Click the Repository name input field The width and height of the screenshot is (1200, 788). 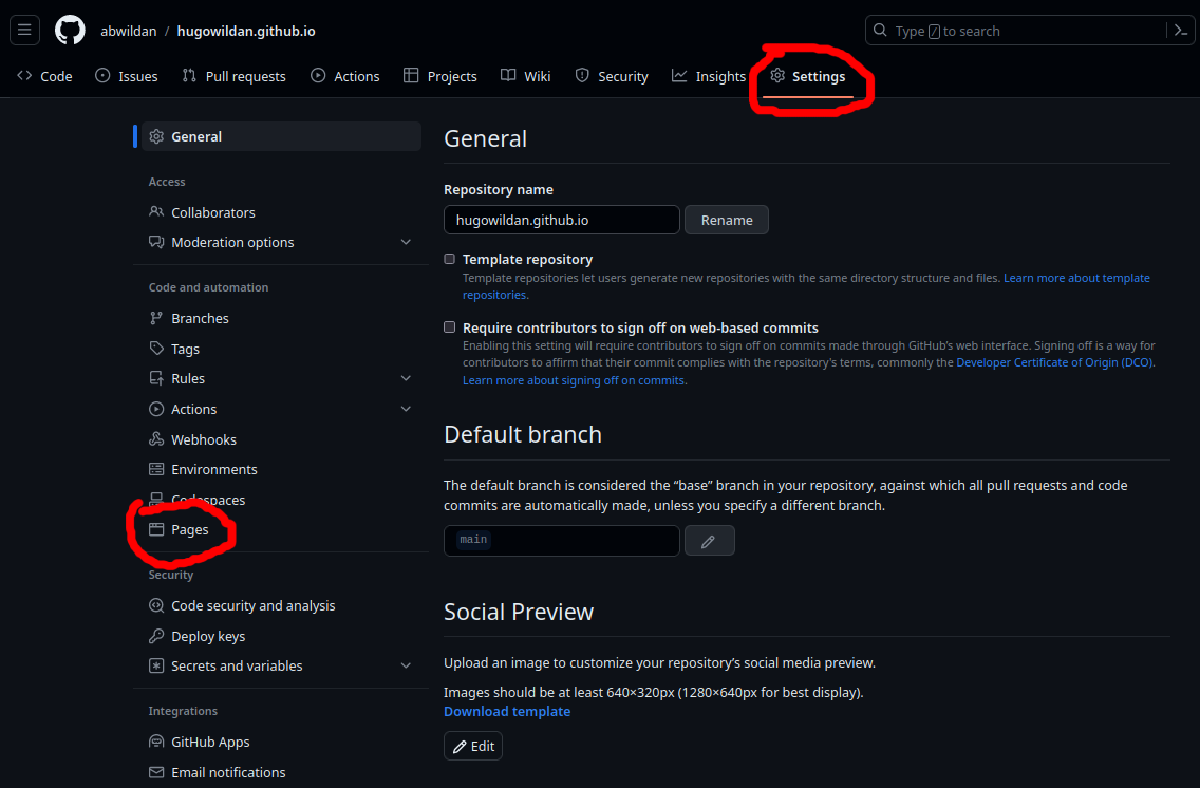pos(562,220)
